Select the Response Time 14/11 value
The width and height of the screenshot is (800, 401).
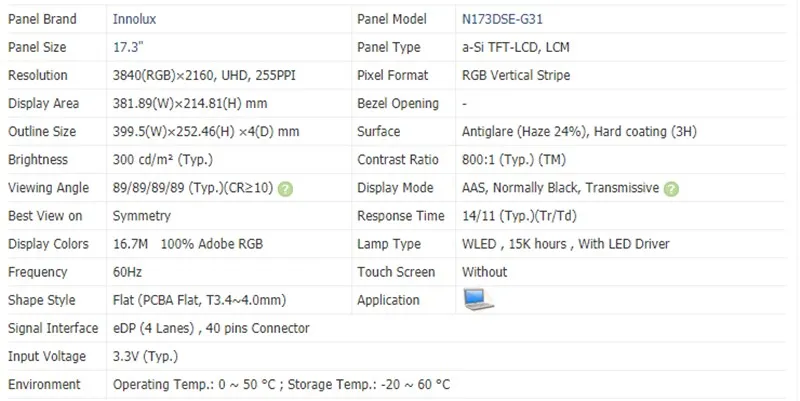(517, 216)
